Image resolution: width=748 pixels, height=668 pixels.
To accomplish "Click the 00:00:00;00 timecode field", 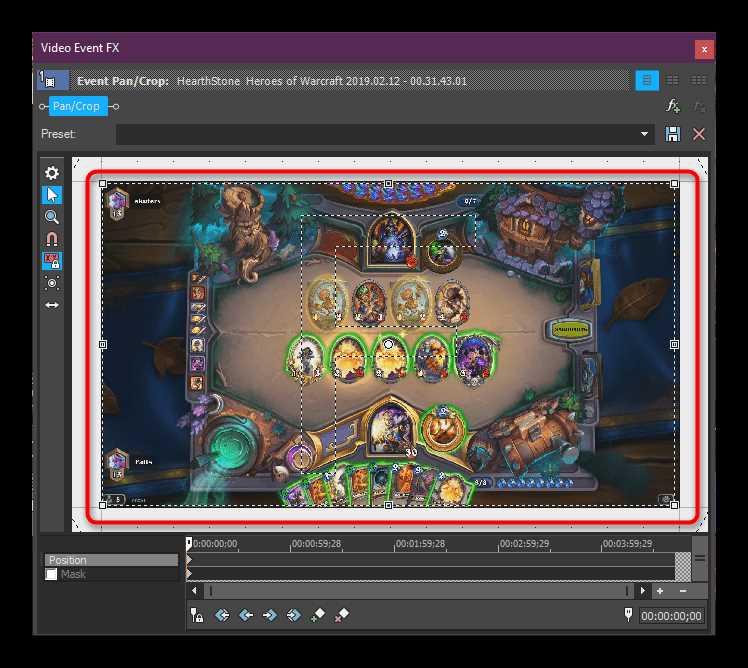I will pyautogui.click(x=671, y=616).
